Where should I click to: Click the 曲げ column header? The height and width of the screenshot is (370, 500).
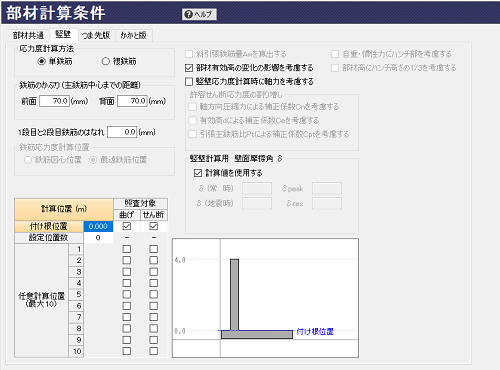(x=127, y=215)
